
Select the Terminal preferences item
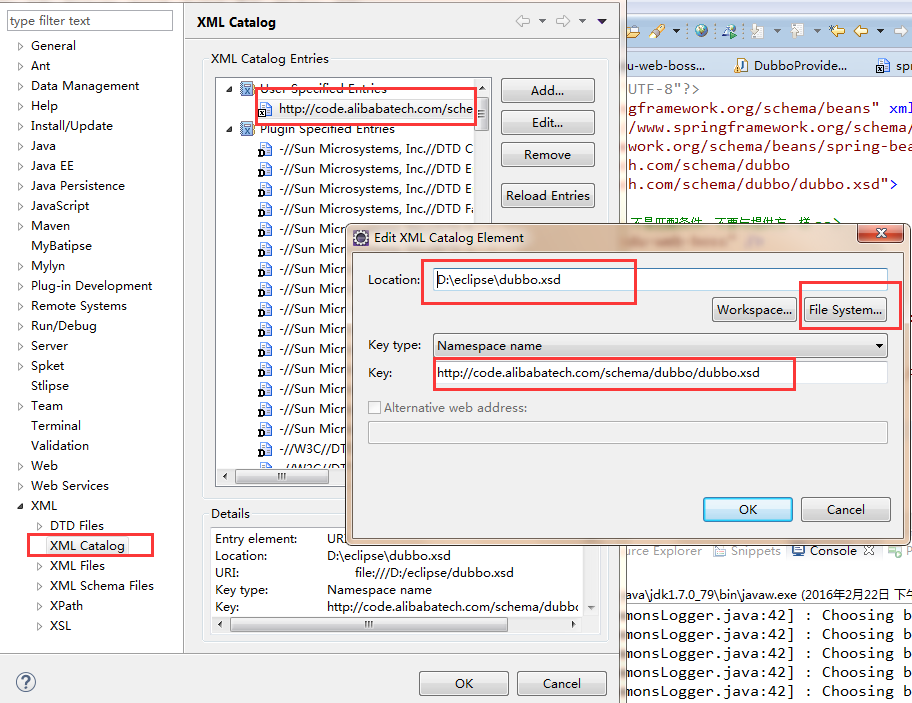click(x=56, y=426)
